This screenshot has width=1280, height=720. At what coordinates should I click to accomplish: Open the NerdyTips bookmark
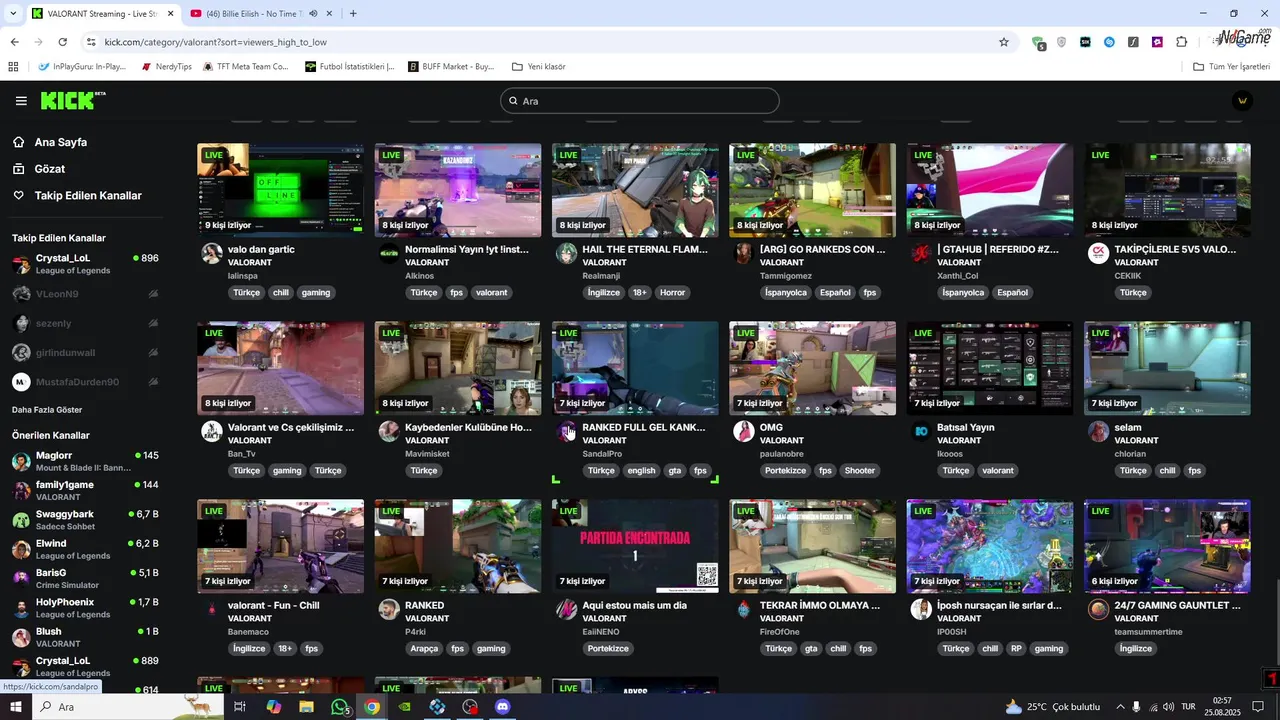click(x=166, y=67)
